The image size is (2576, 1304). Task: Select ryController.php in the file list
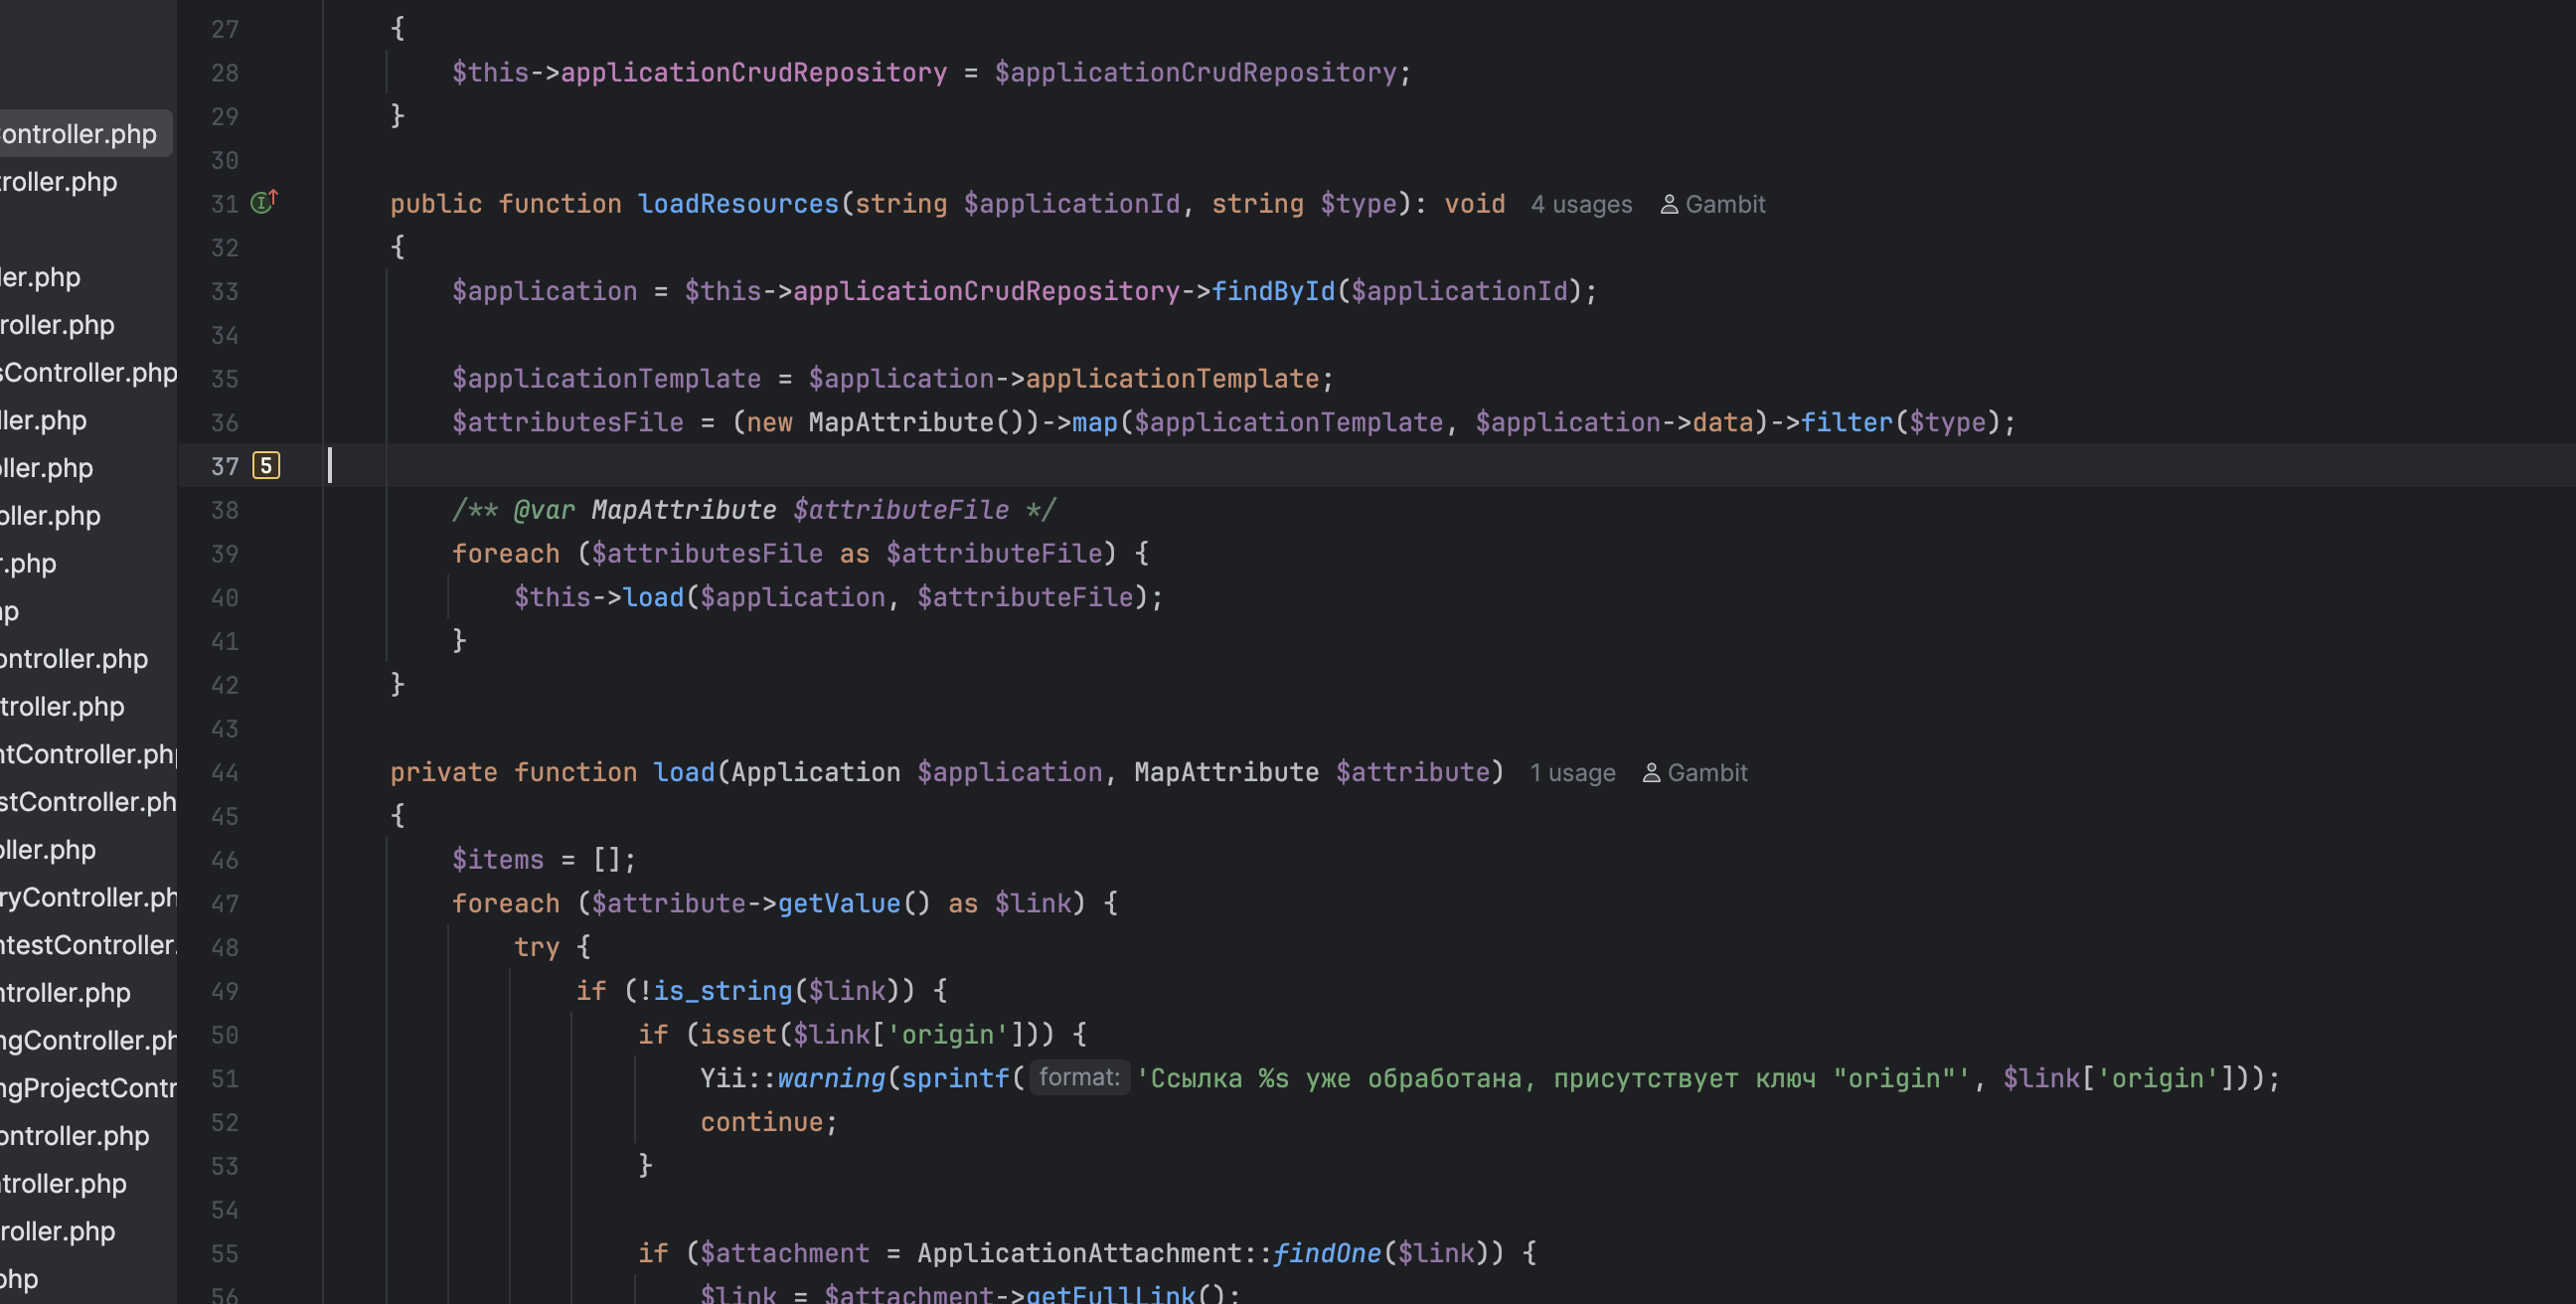pos(88,897)
